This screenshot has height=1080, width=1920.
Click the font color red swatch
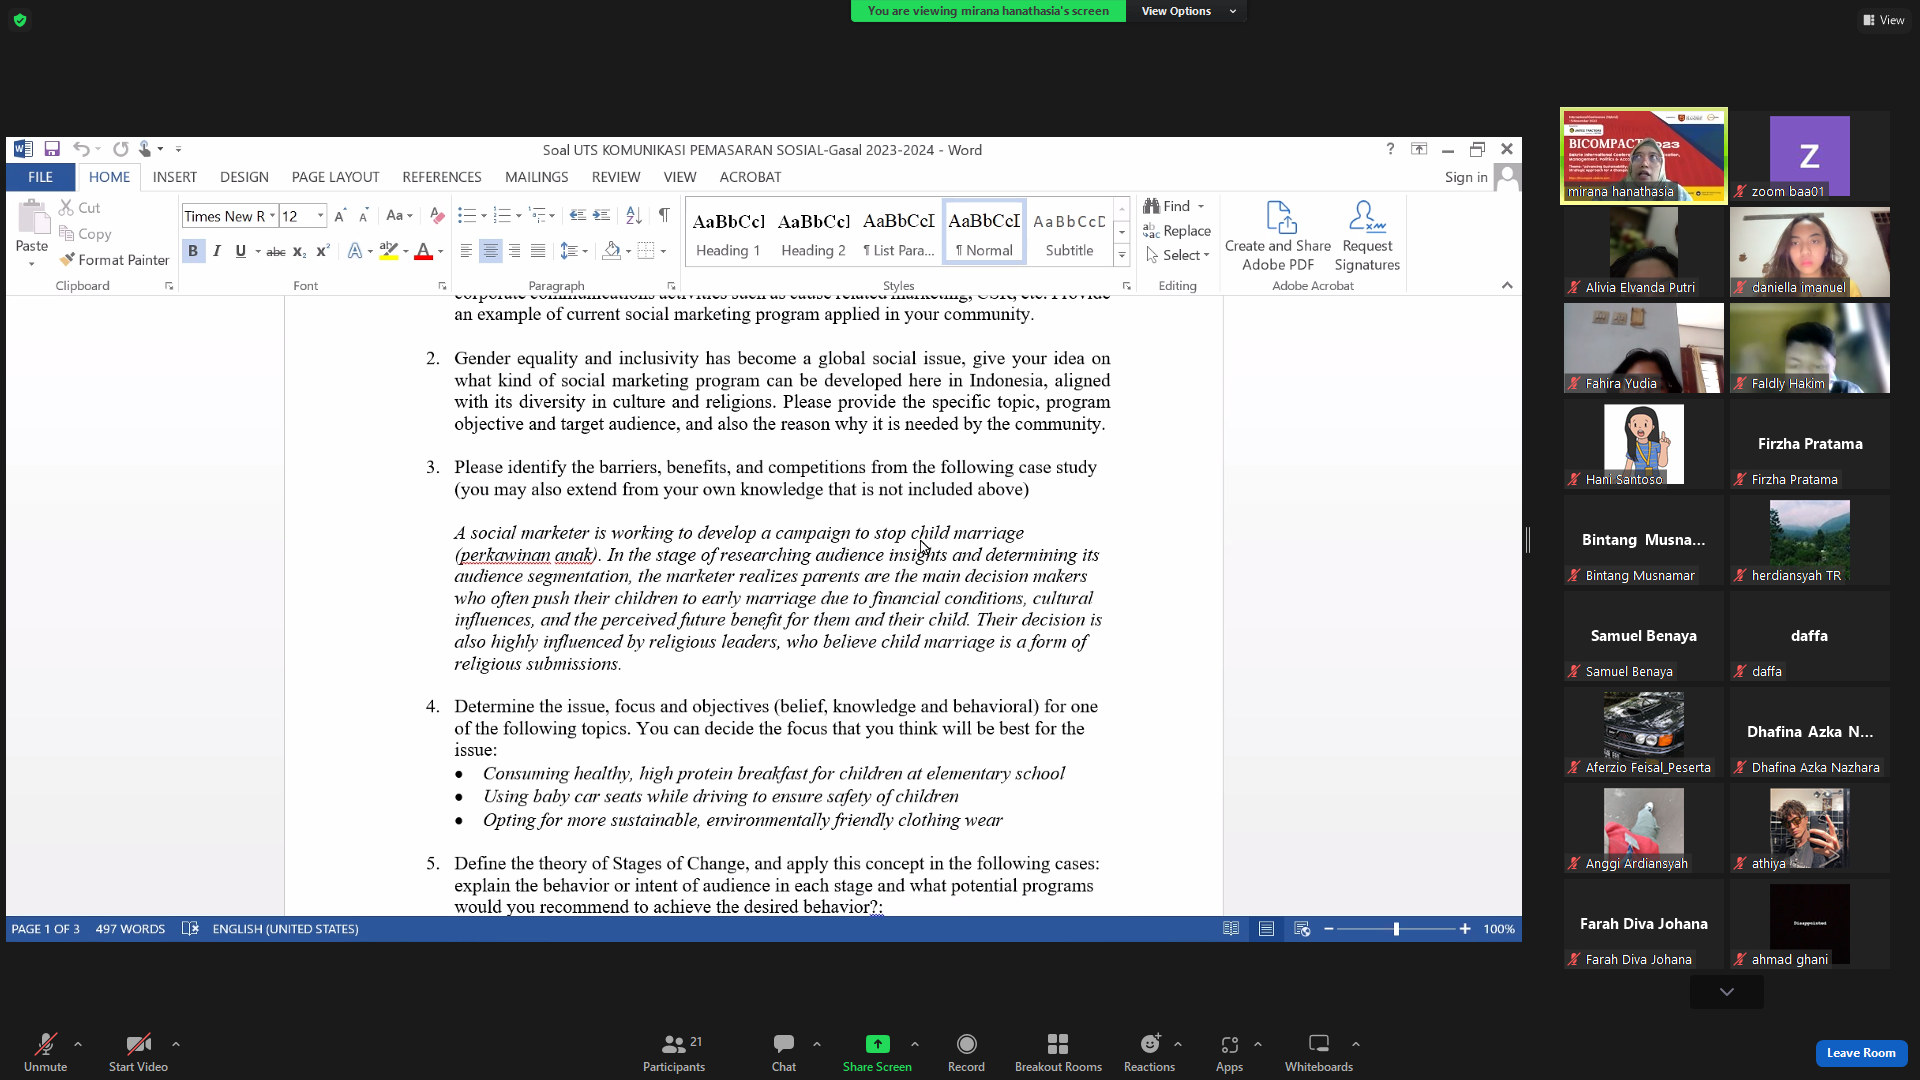tap(424, 251)
